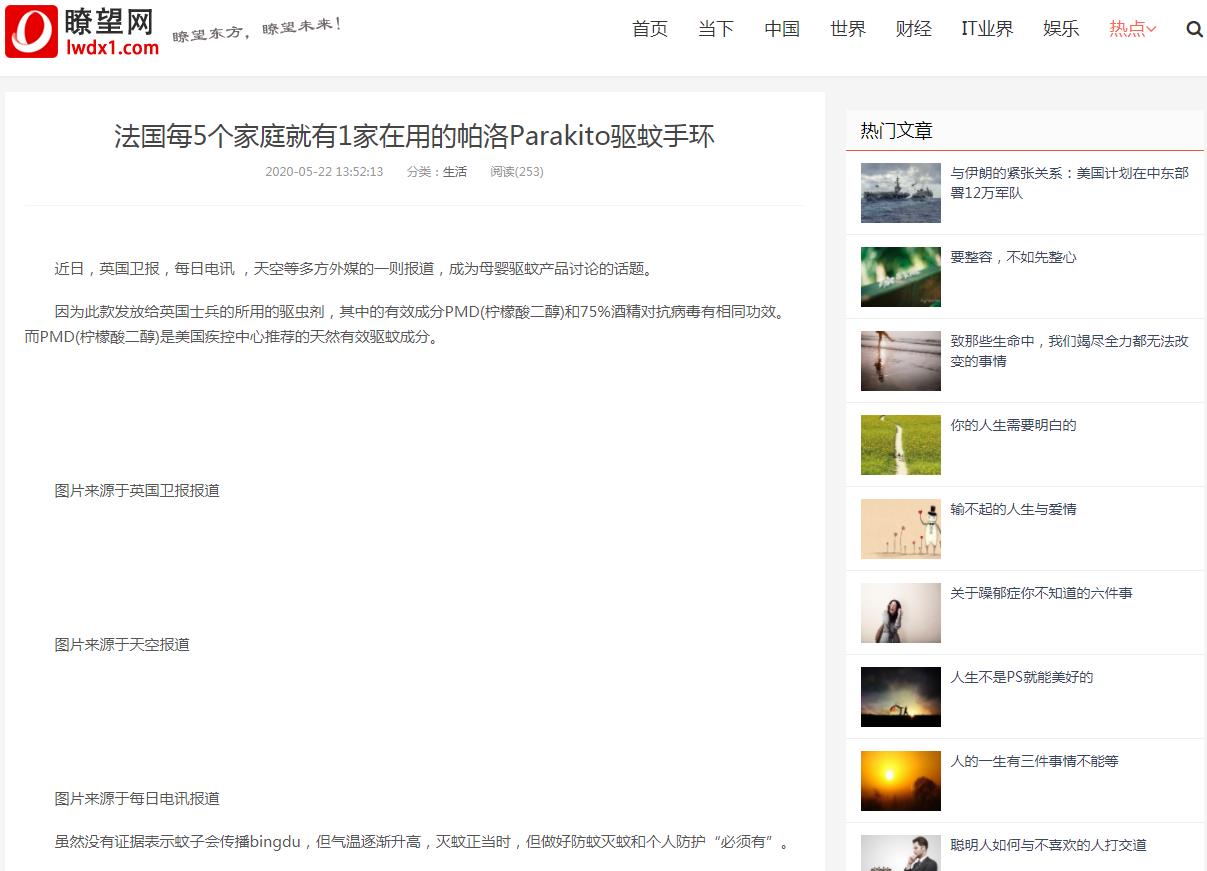Image resolution: width=1207 pixels, height=871 pixels.
Task: Open article 输不起的人生与爱情
Action: [x=1013, y=509]
